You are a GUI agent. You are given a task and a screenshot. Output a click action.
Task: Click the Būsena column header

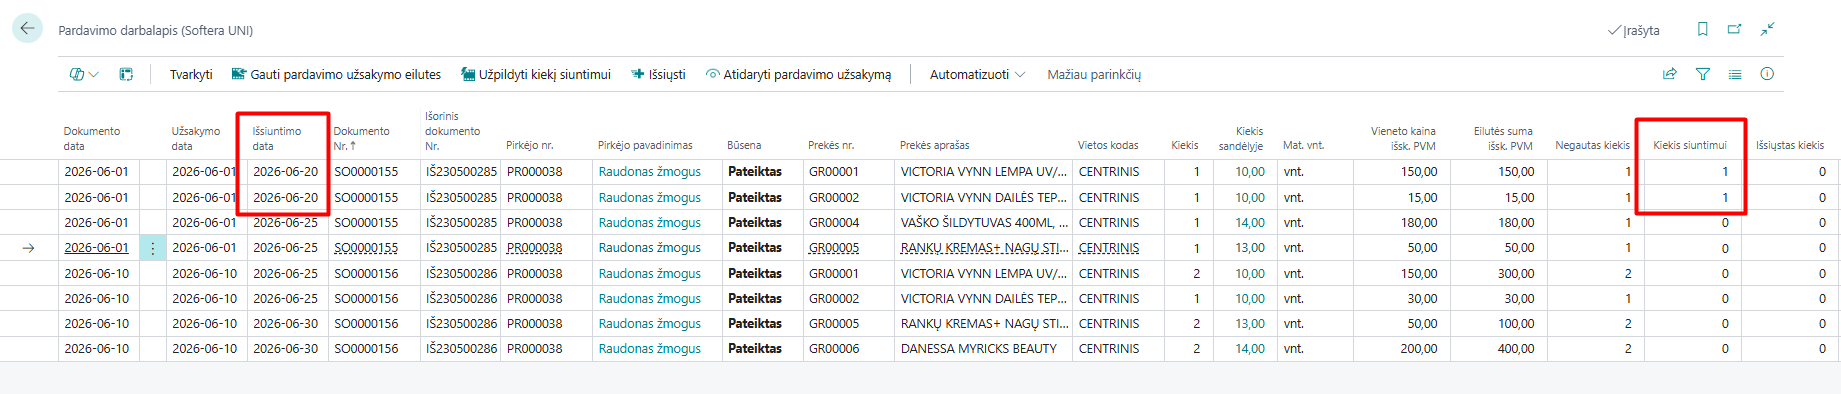pos(744,145)
